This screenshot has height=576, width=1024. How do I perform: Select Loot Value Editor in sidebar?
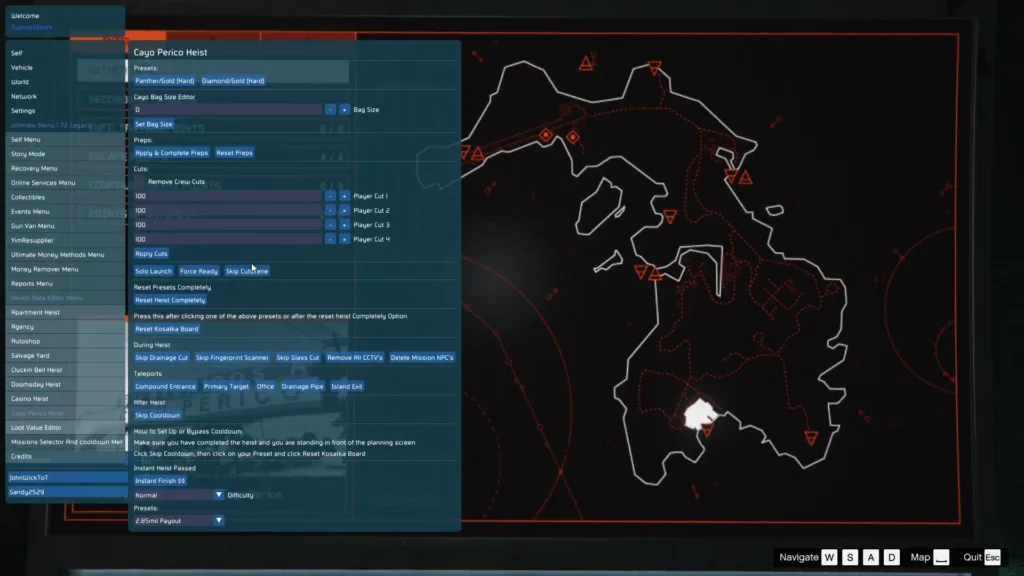(65, 427)
